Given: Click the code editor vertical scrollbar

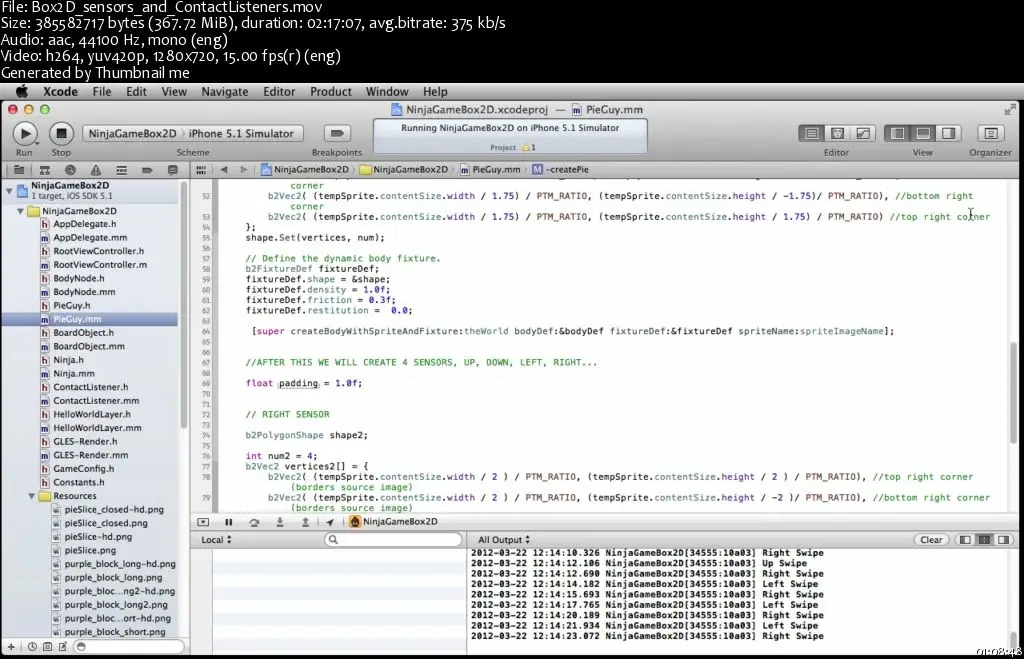Looking at the screenshot, I should click(1014, 392).
